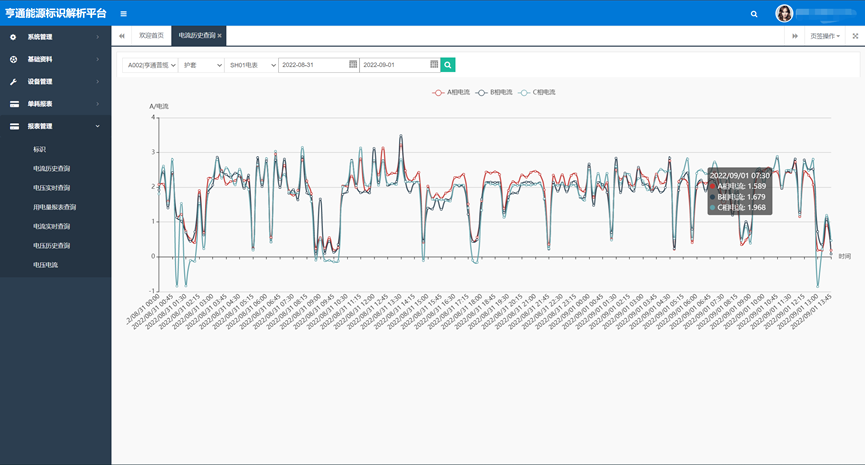Click the green search query button
Screen dimensions: 865x465
(448, 64)
